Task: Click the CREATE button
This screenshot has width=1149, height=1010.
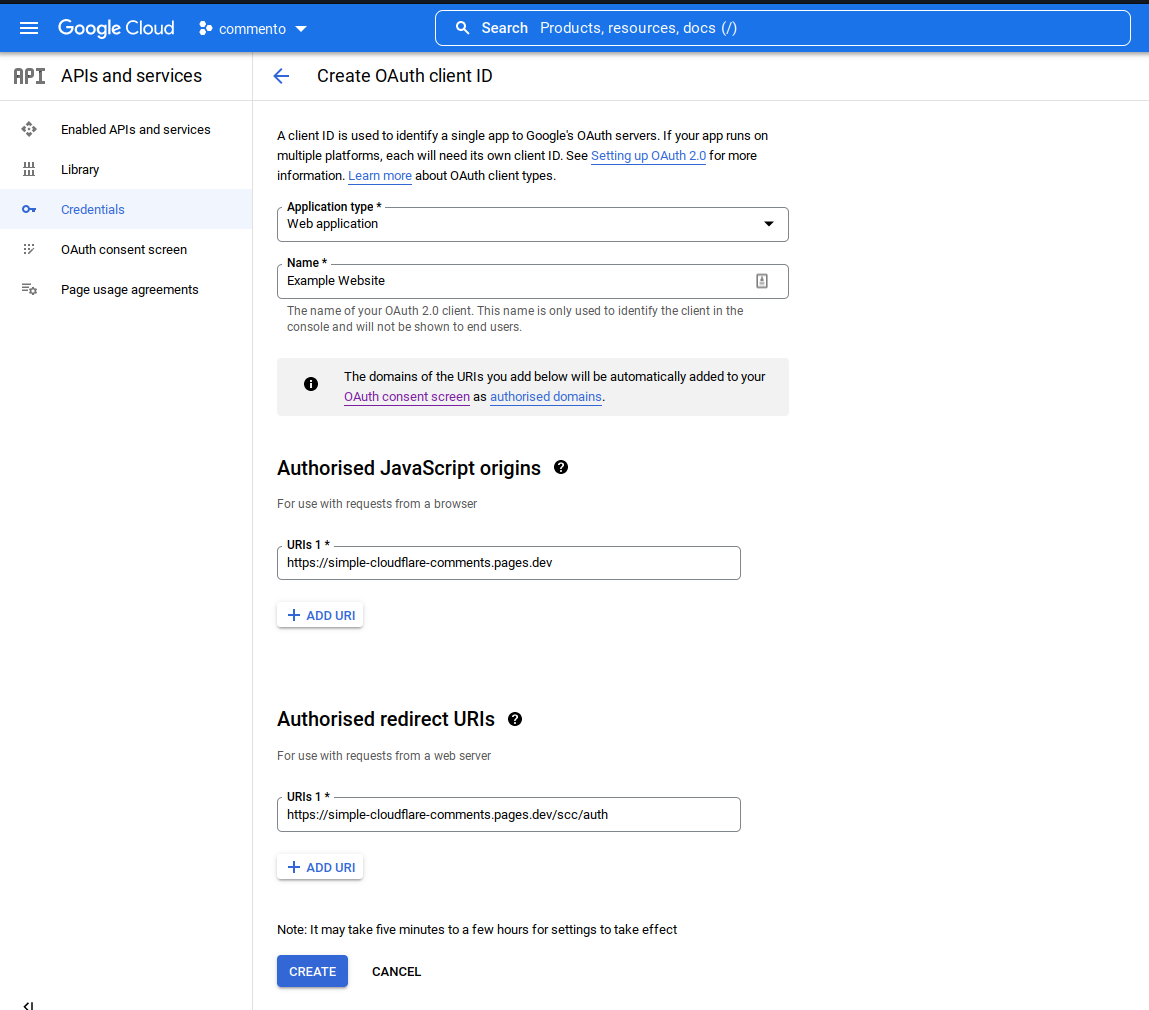Action: click(x=312, y=971)
